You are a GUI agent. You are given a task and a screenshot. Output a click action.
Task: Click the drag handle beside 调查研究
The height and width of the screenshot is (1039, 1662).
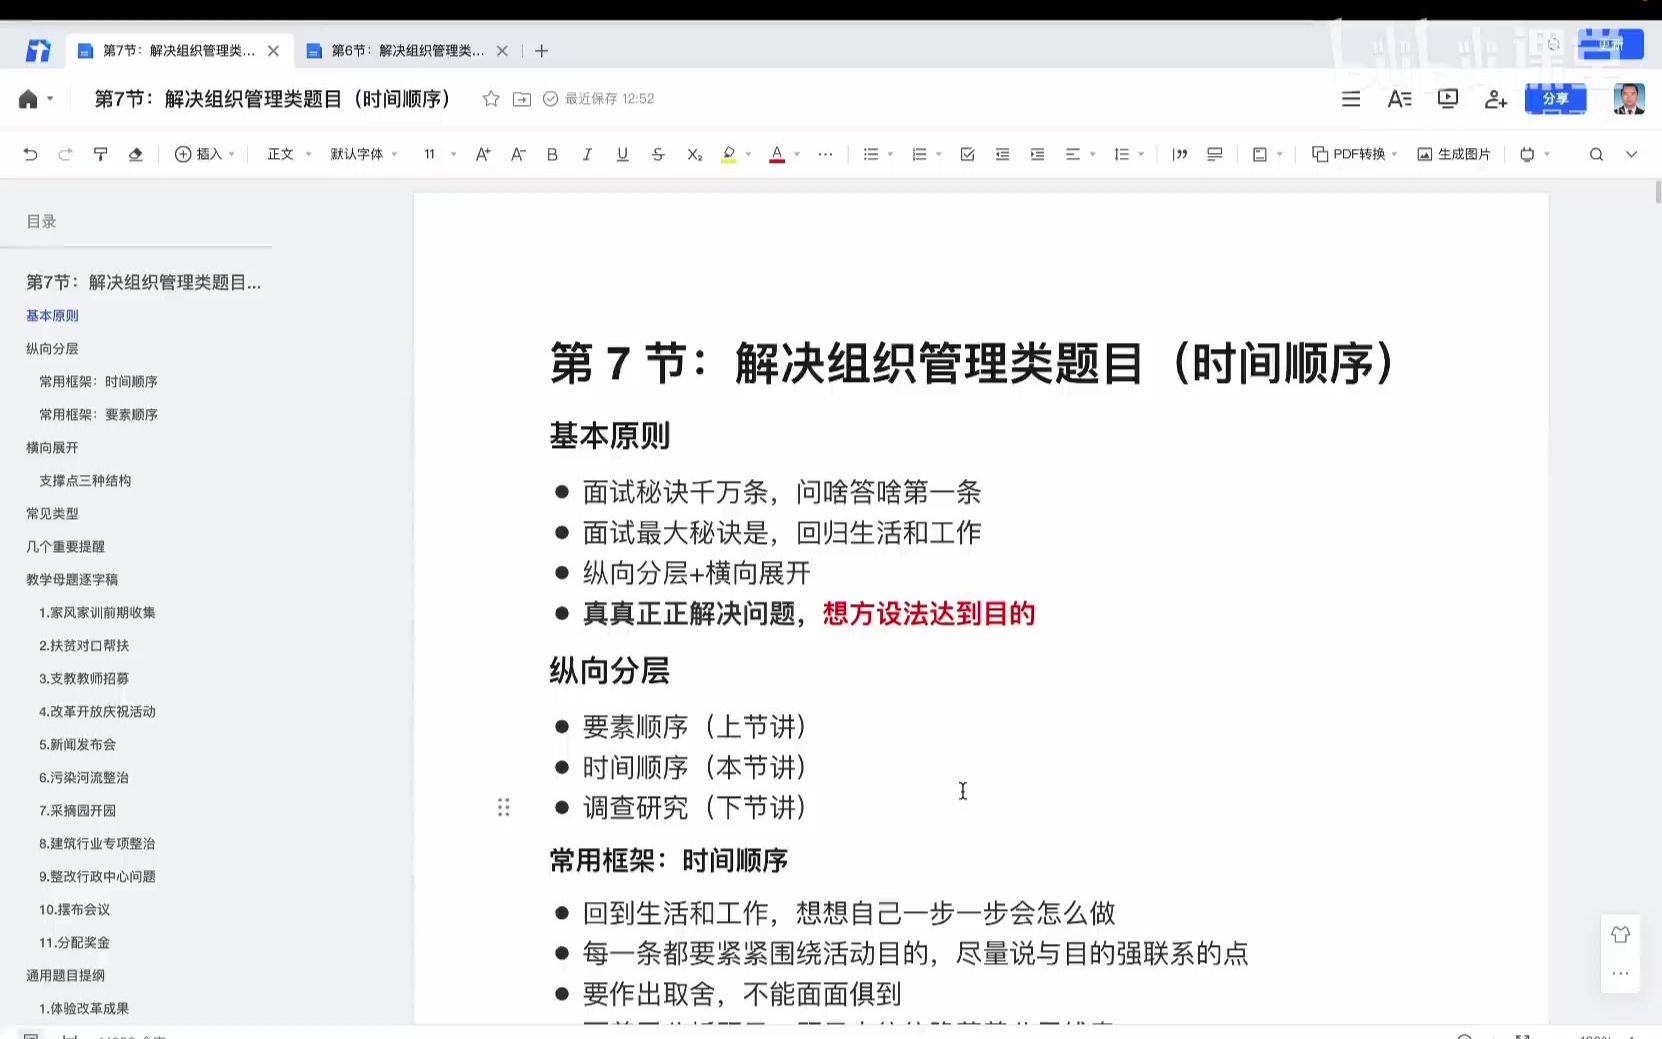(504, 807)
